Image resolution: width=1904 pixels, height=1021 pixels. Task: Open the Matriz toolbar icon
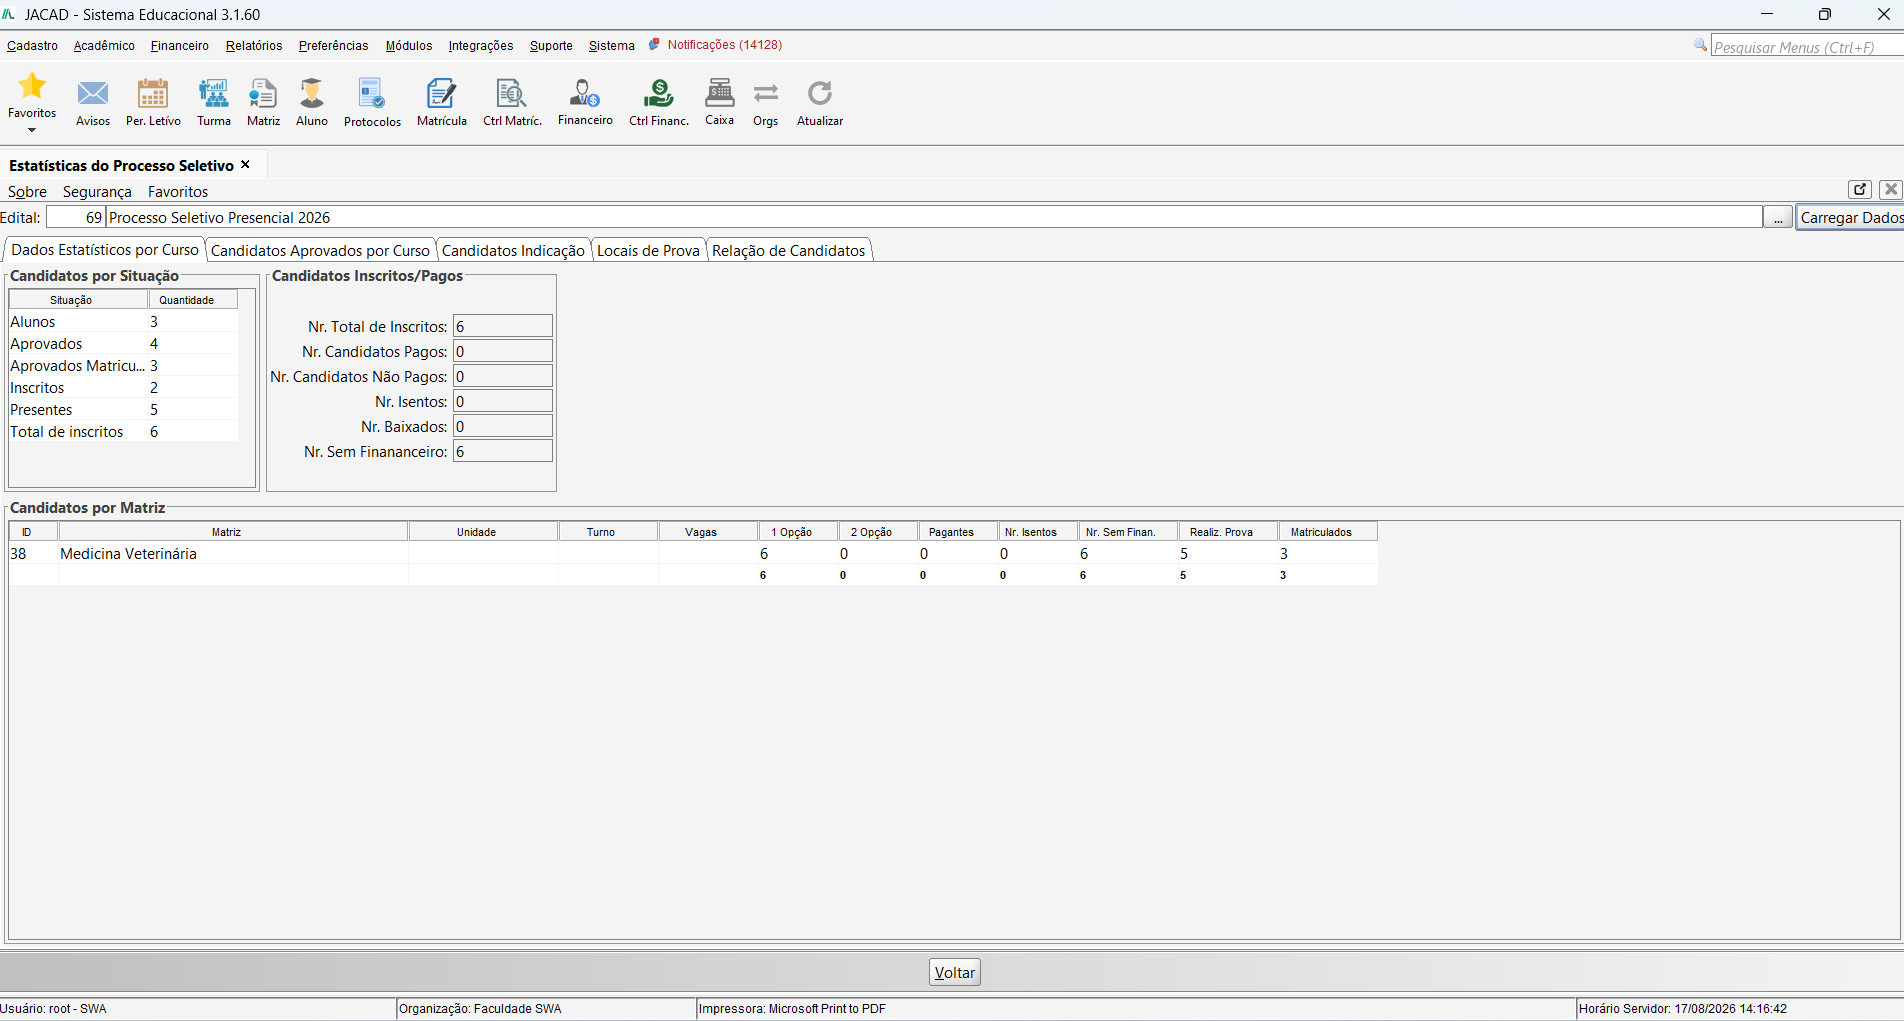(x=263, y=94)
